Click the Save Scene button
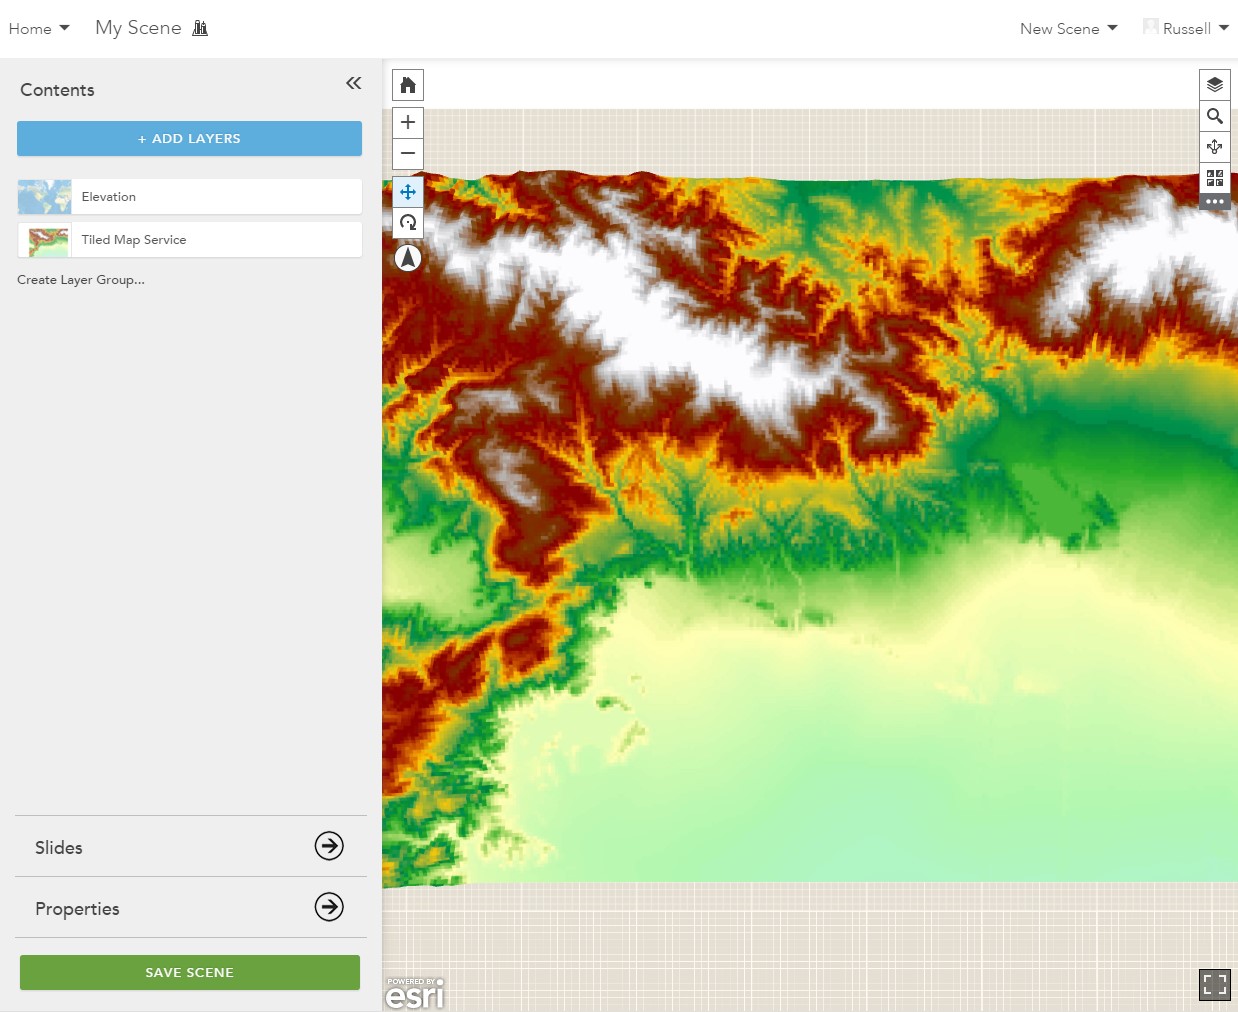This screenshot has width=1238, height=1012. point(190,972)
